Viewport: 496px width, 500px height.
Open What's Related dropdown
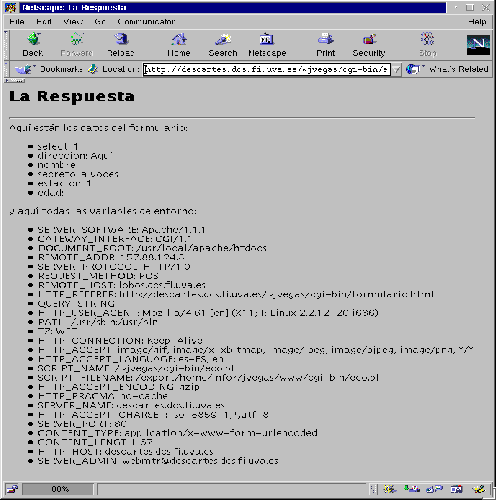(447, 69)
